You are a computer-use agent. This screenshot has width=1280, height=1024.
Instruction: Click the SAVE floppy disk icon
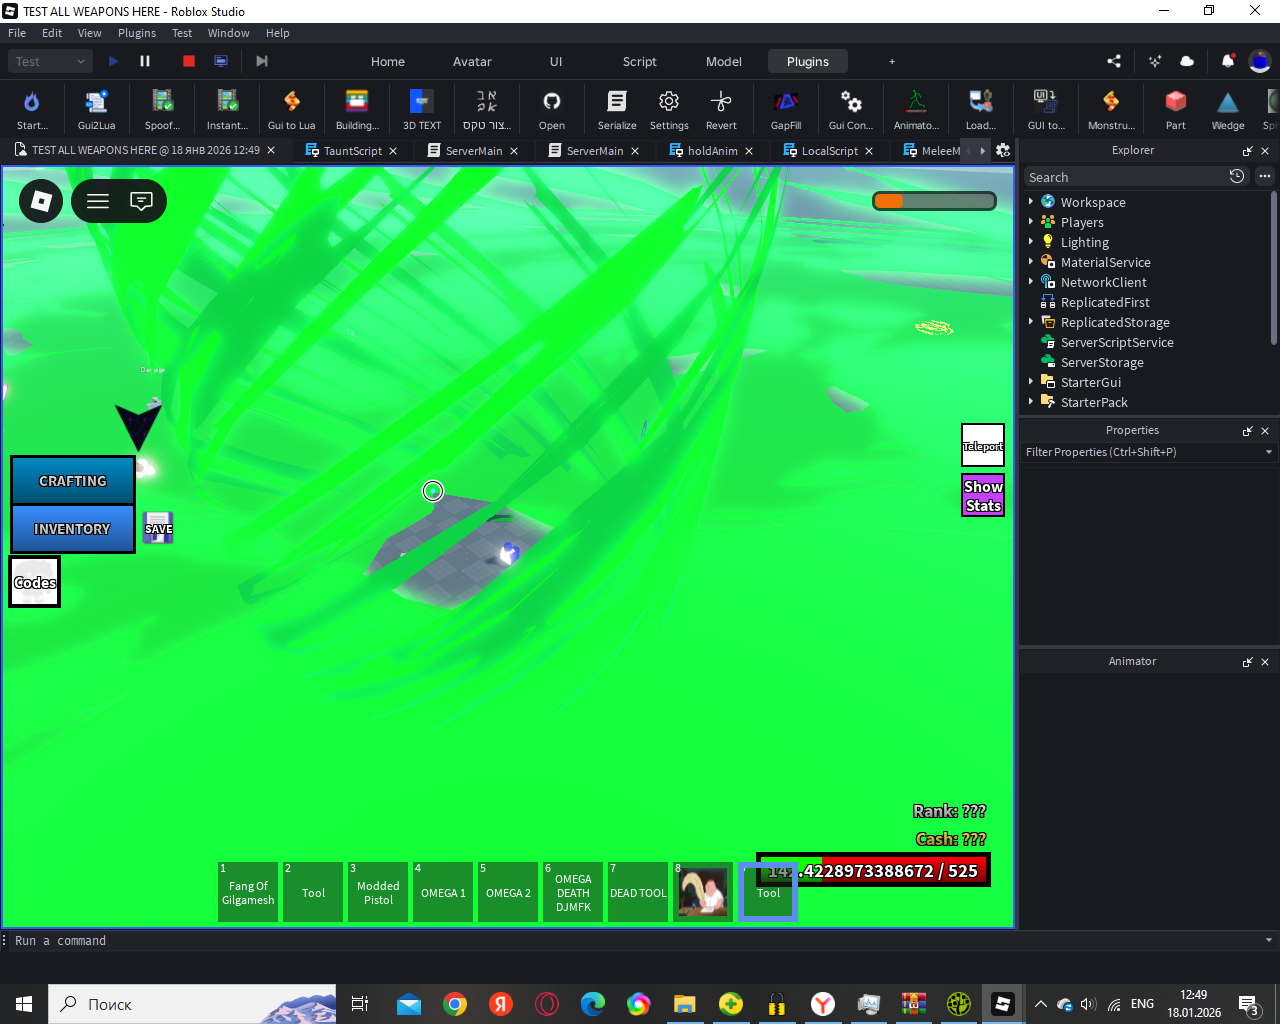pyautogui.click(x=158, y=528)
